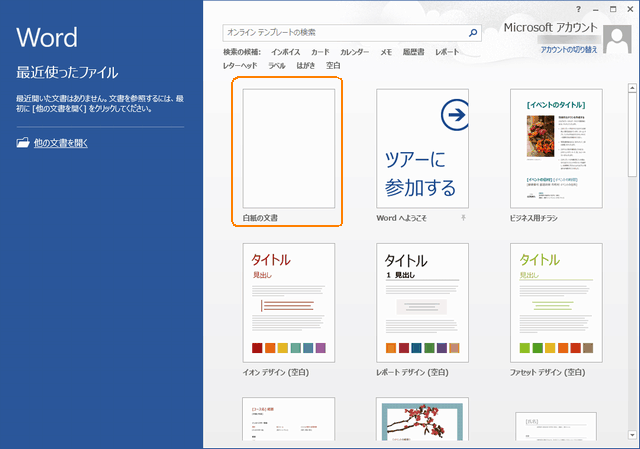Choose the はがき search suggestion
The width and height of the screenshot is (640, 449).
click(x=306, y=66)
